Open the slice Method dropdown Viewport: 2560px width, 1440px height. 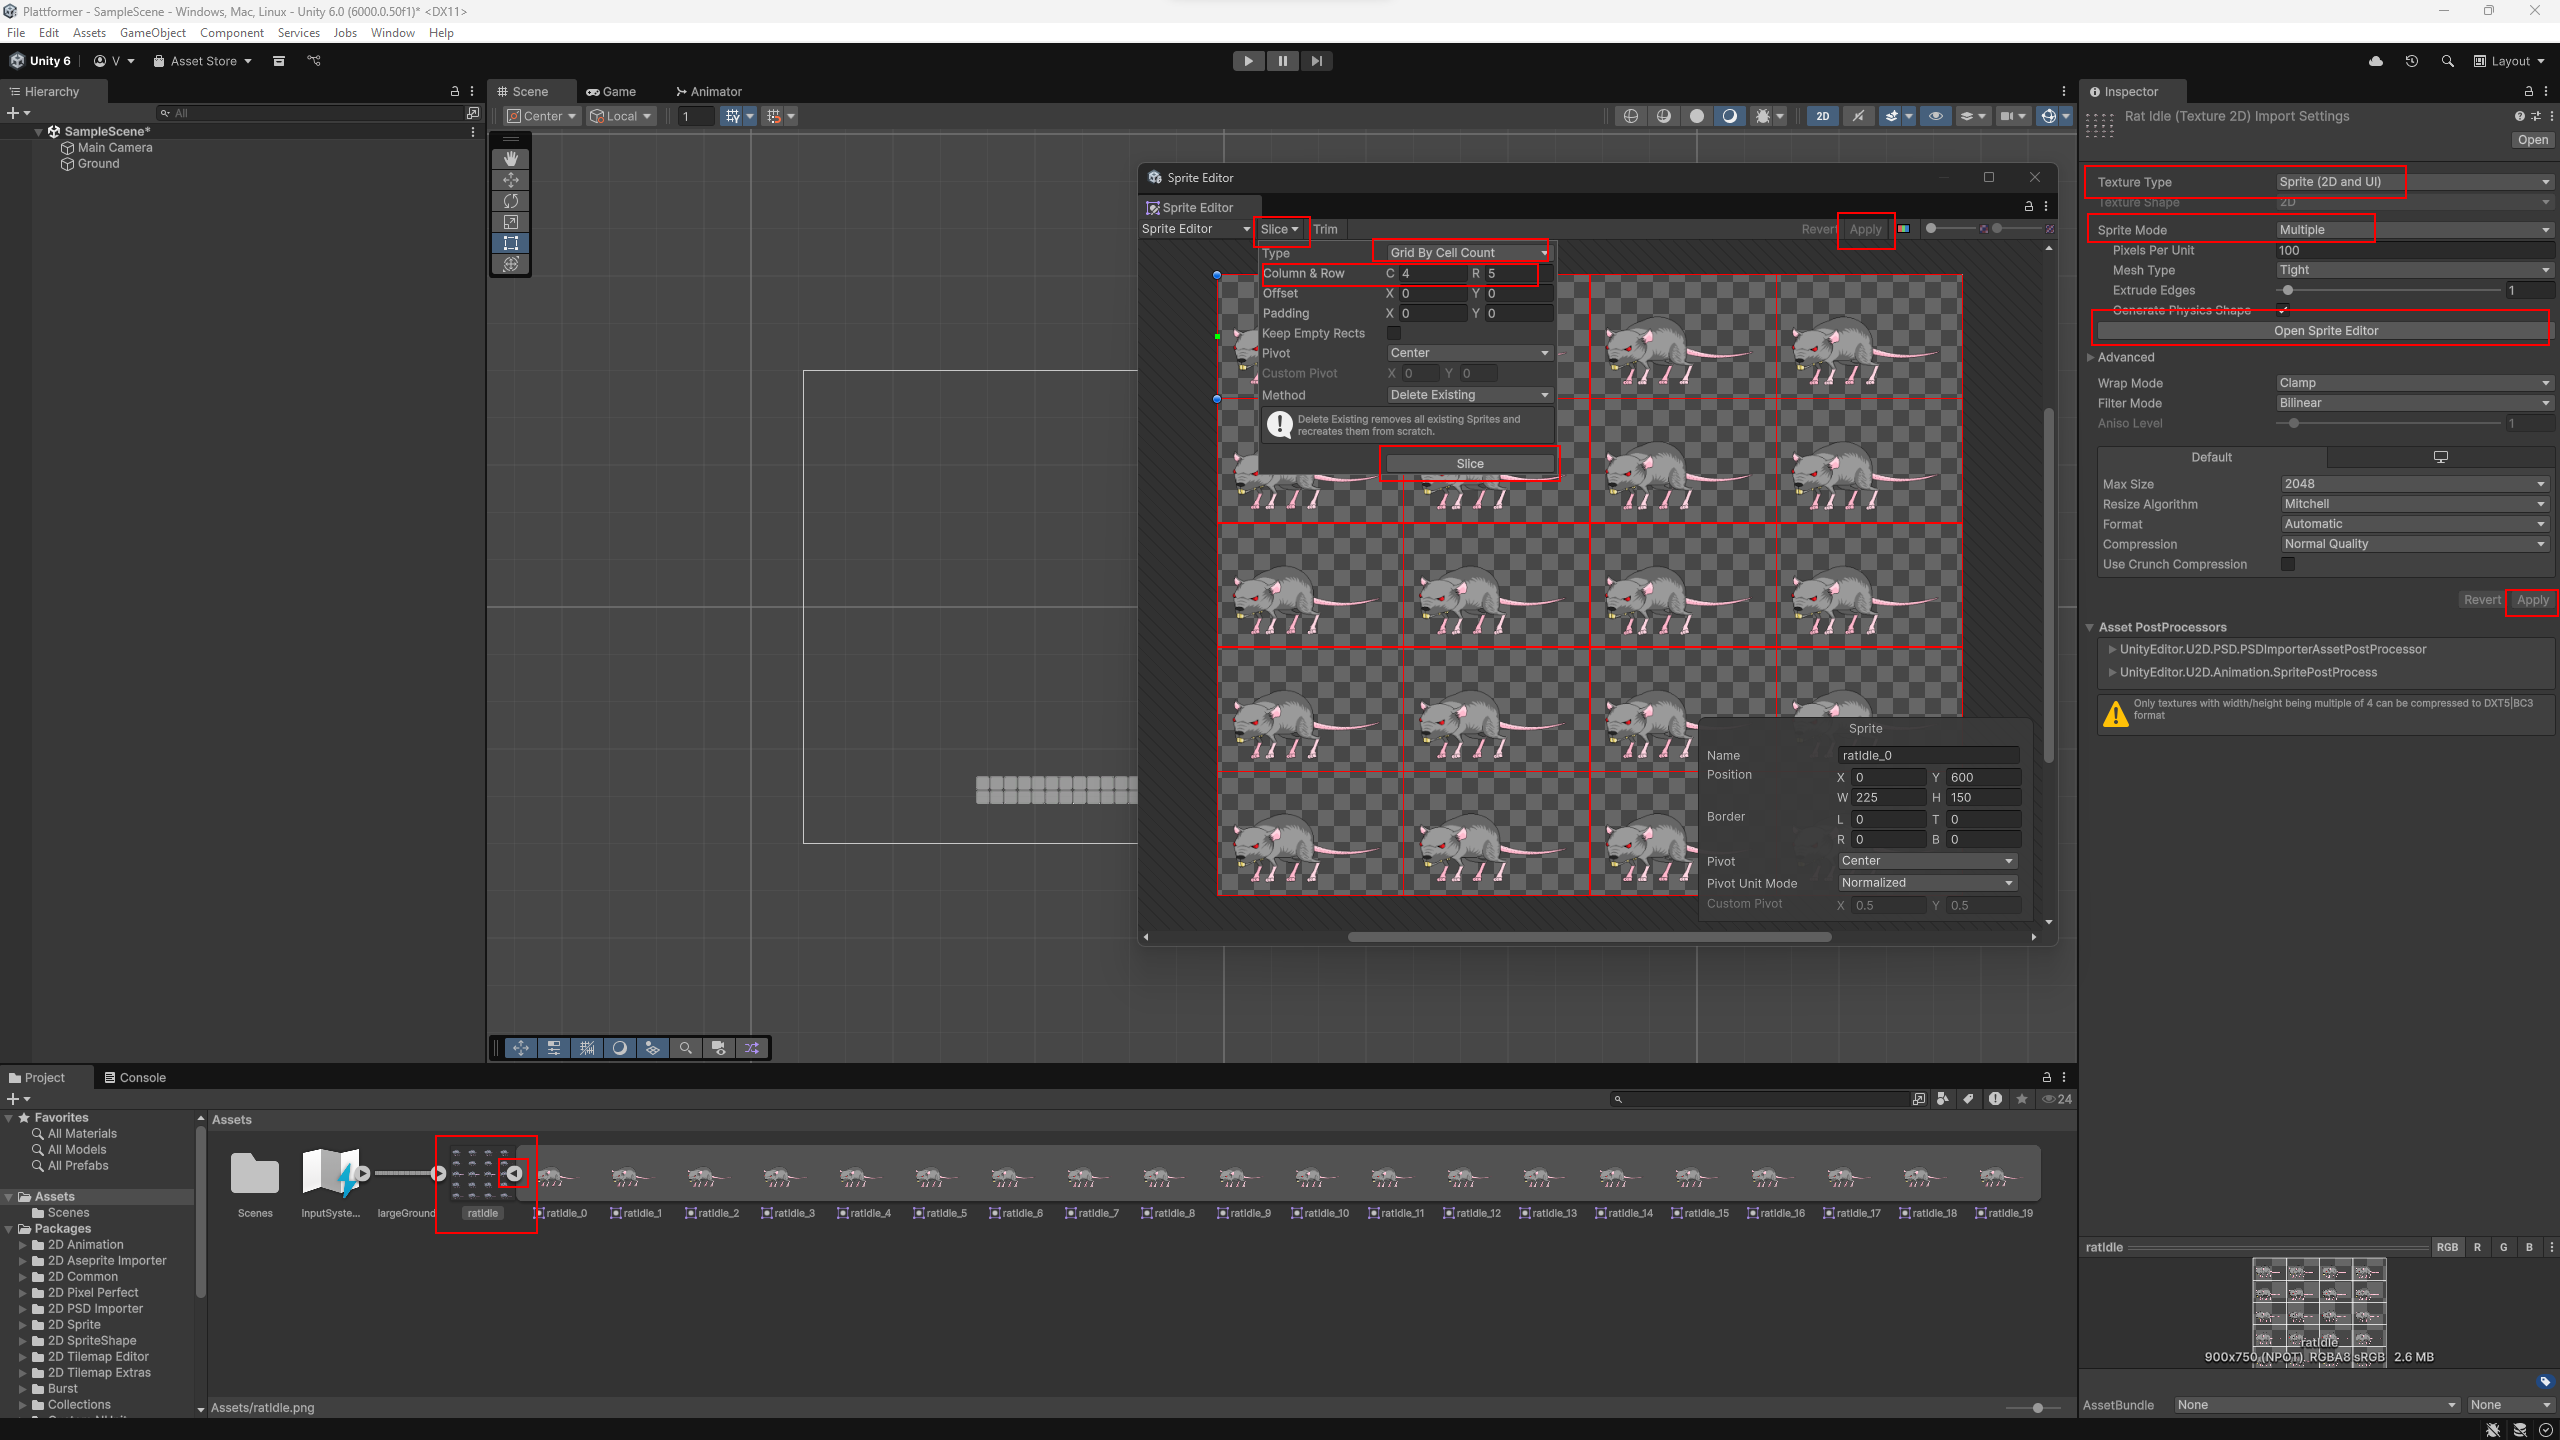[1469, 395]
